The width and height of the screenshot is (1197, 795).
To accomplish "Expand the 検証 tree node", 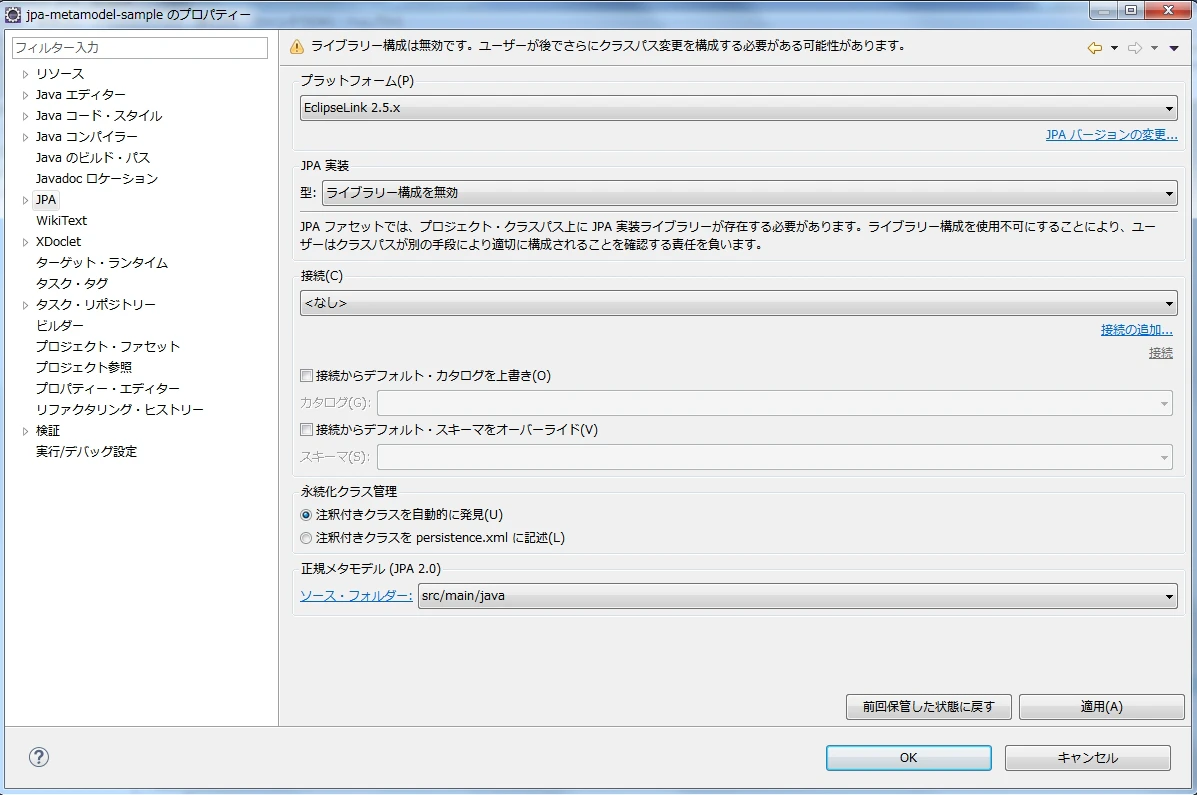I will (x=25, y=431).
